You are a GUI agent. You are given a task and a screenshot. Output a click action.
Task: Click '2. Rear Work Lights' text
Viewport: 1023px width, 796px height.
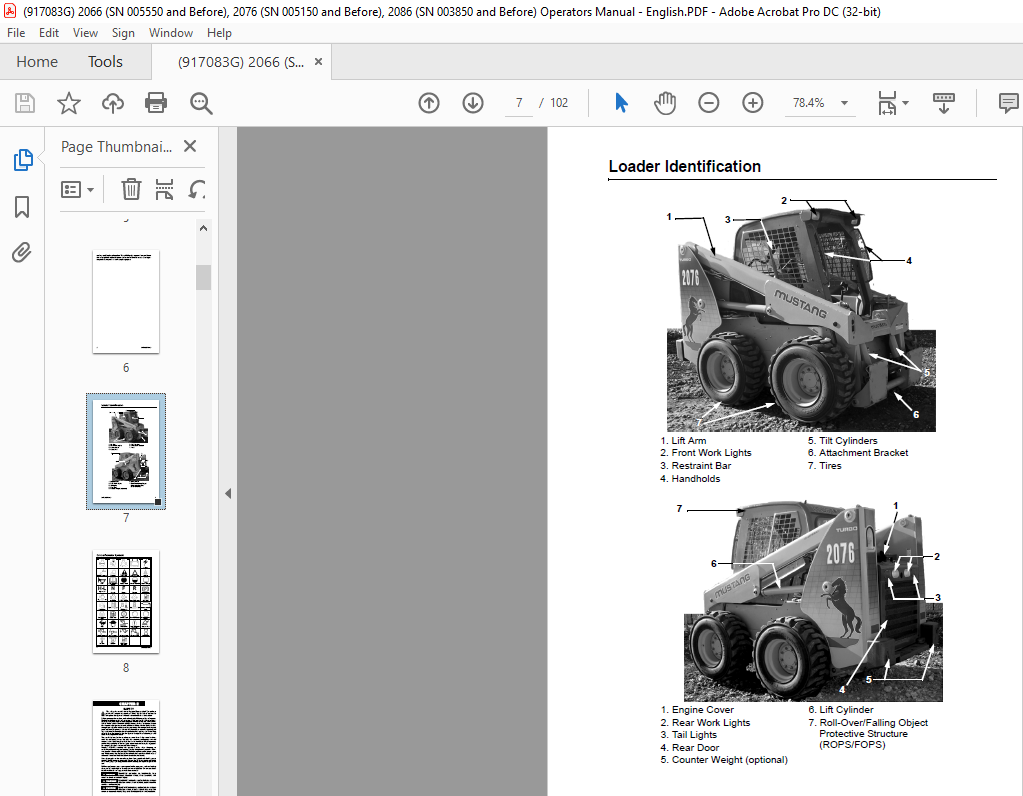(705, 723)
